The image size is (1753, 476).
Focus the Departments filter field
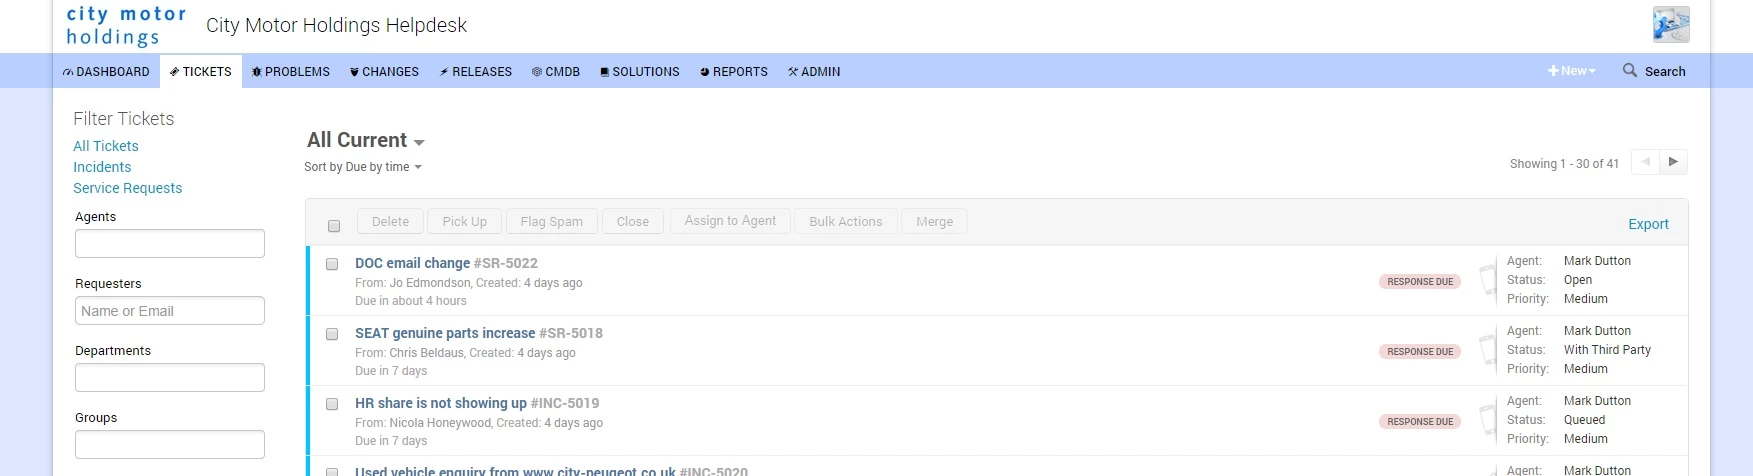[170, 377]
